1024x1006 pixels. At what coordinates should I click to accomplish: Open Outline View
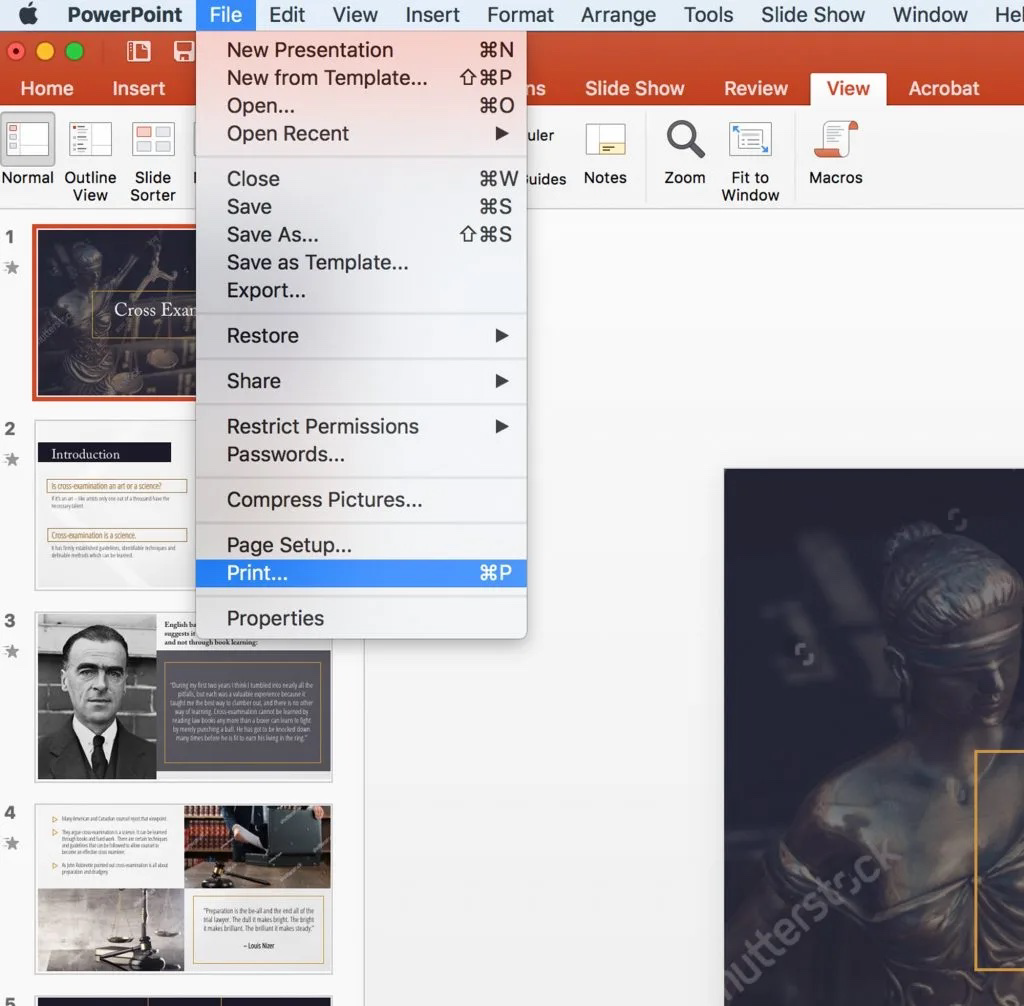pyautogui.click(x=90, y=150)
